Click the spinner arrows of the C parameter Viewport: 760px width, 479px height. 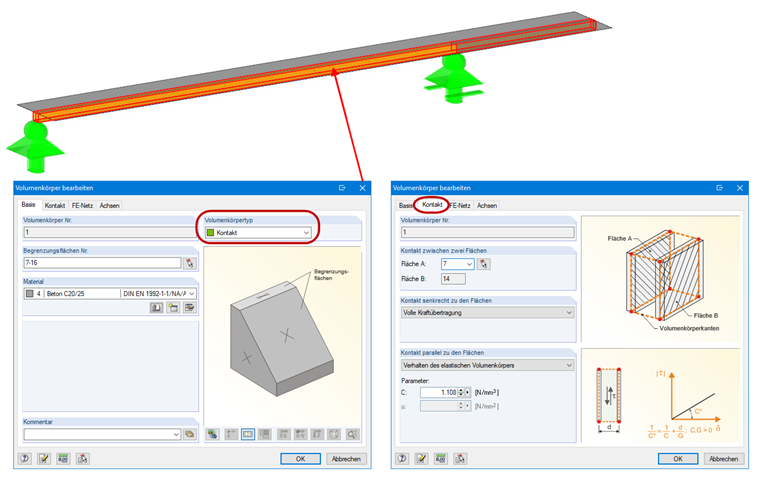pos(461,392)
